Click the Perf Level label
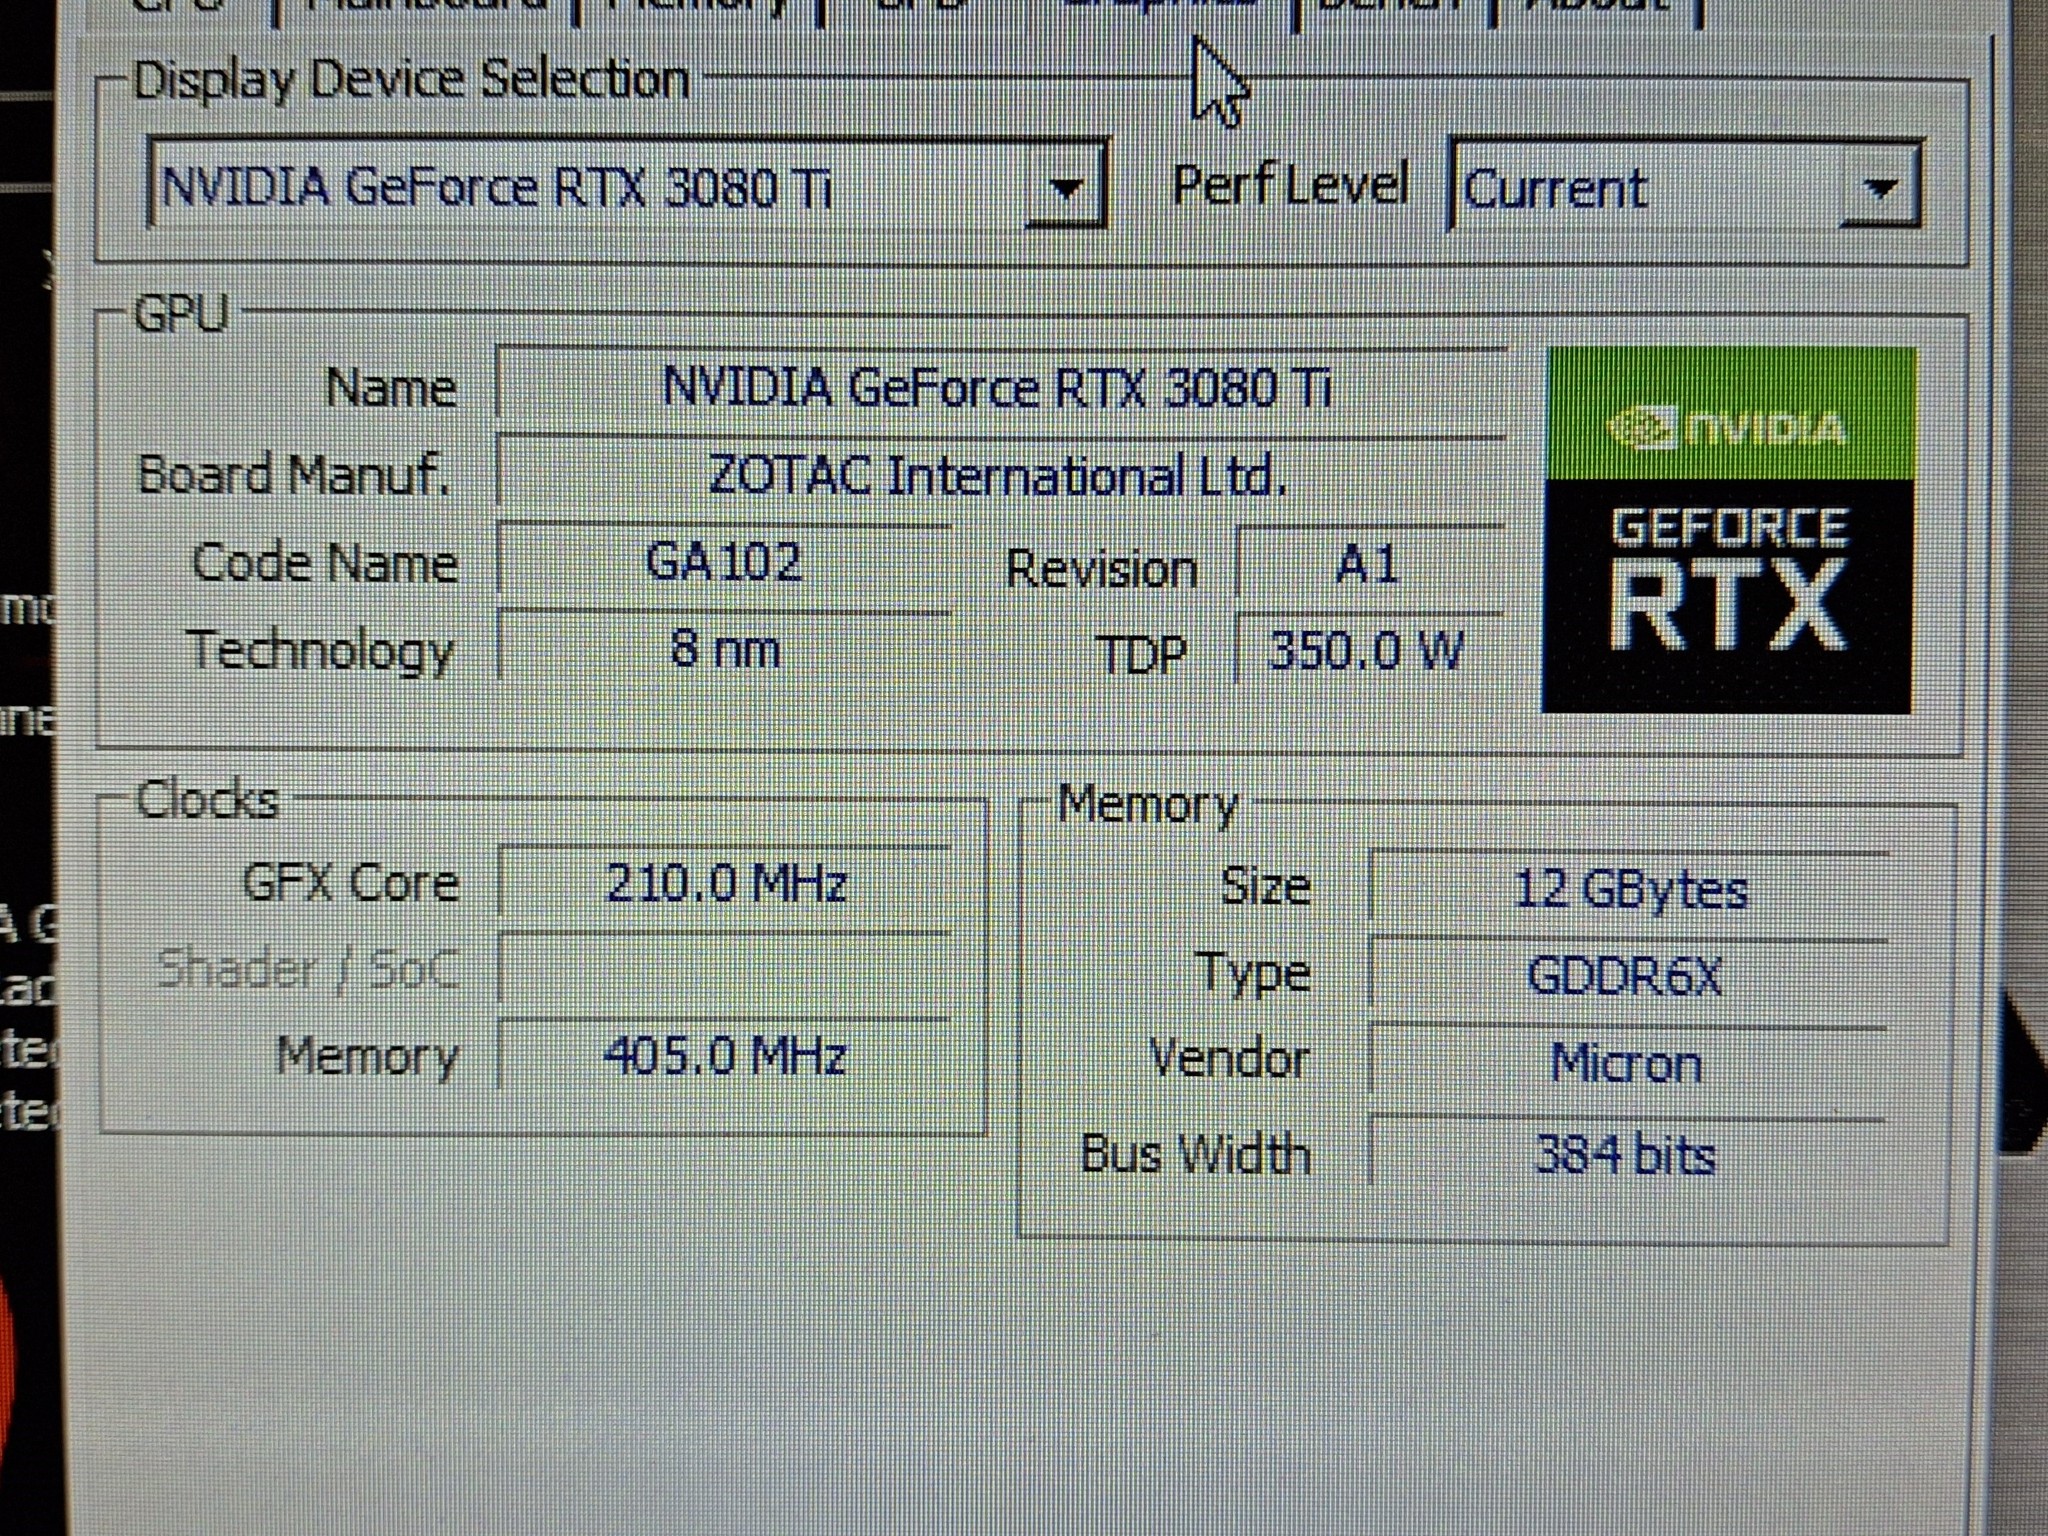The width and height of the screenshot is (2048, 1536). tap(1290, 185)
